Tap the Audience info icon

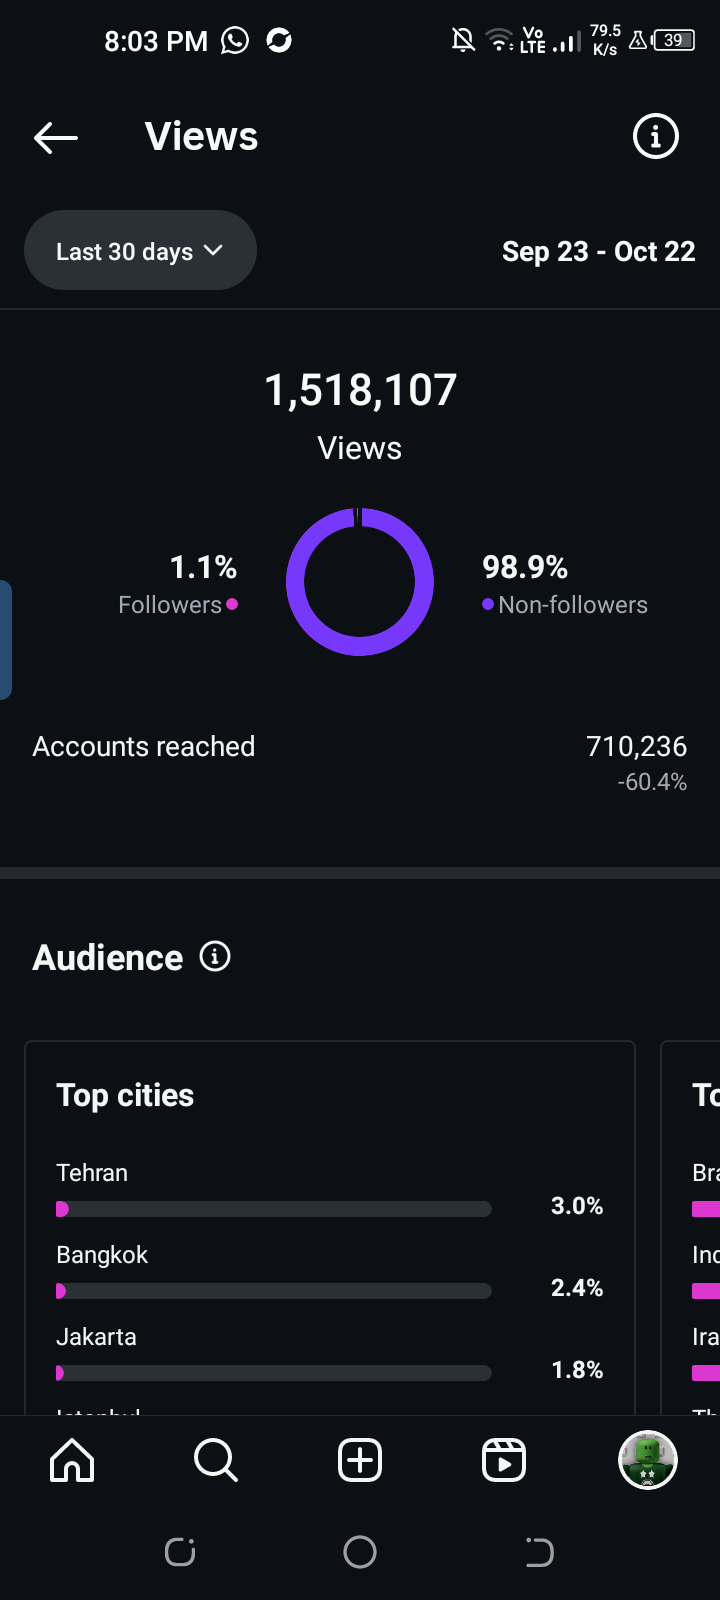click(215, 957)
